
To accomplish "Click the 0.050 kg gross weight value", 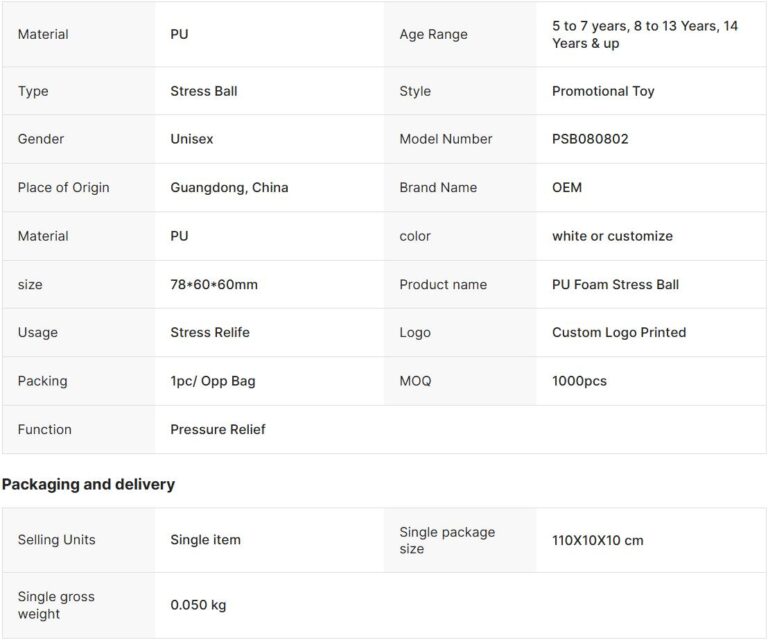I will (199, 605).
